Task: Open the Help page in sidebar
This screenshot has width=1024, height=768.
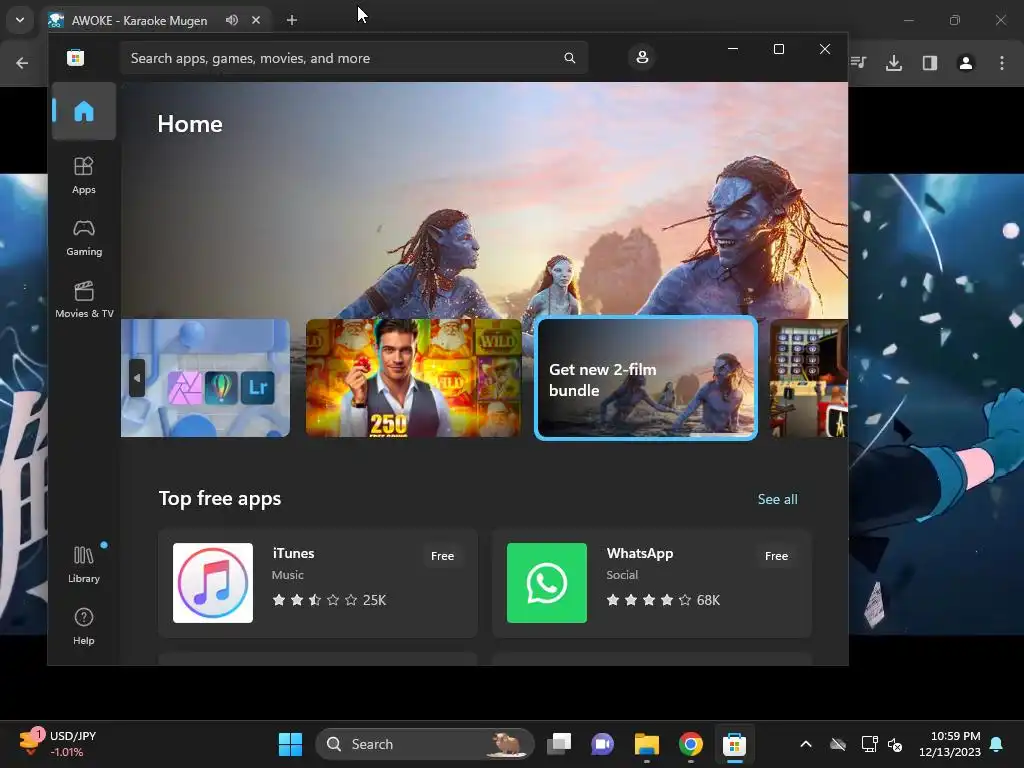Action: [x=84, y=626]
